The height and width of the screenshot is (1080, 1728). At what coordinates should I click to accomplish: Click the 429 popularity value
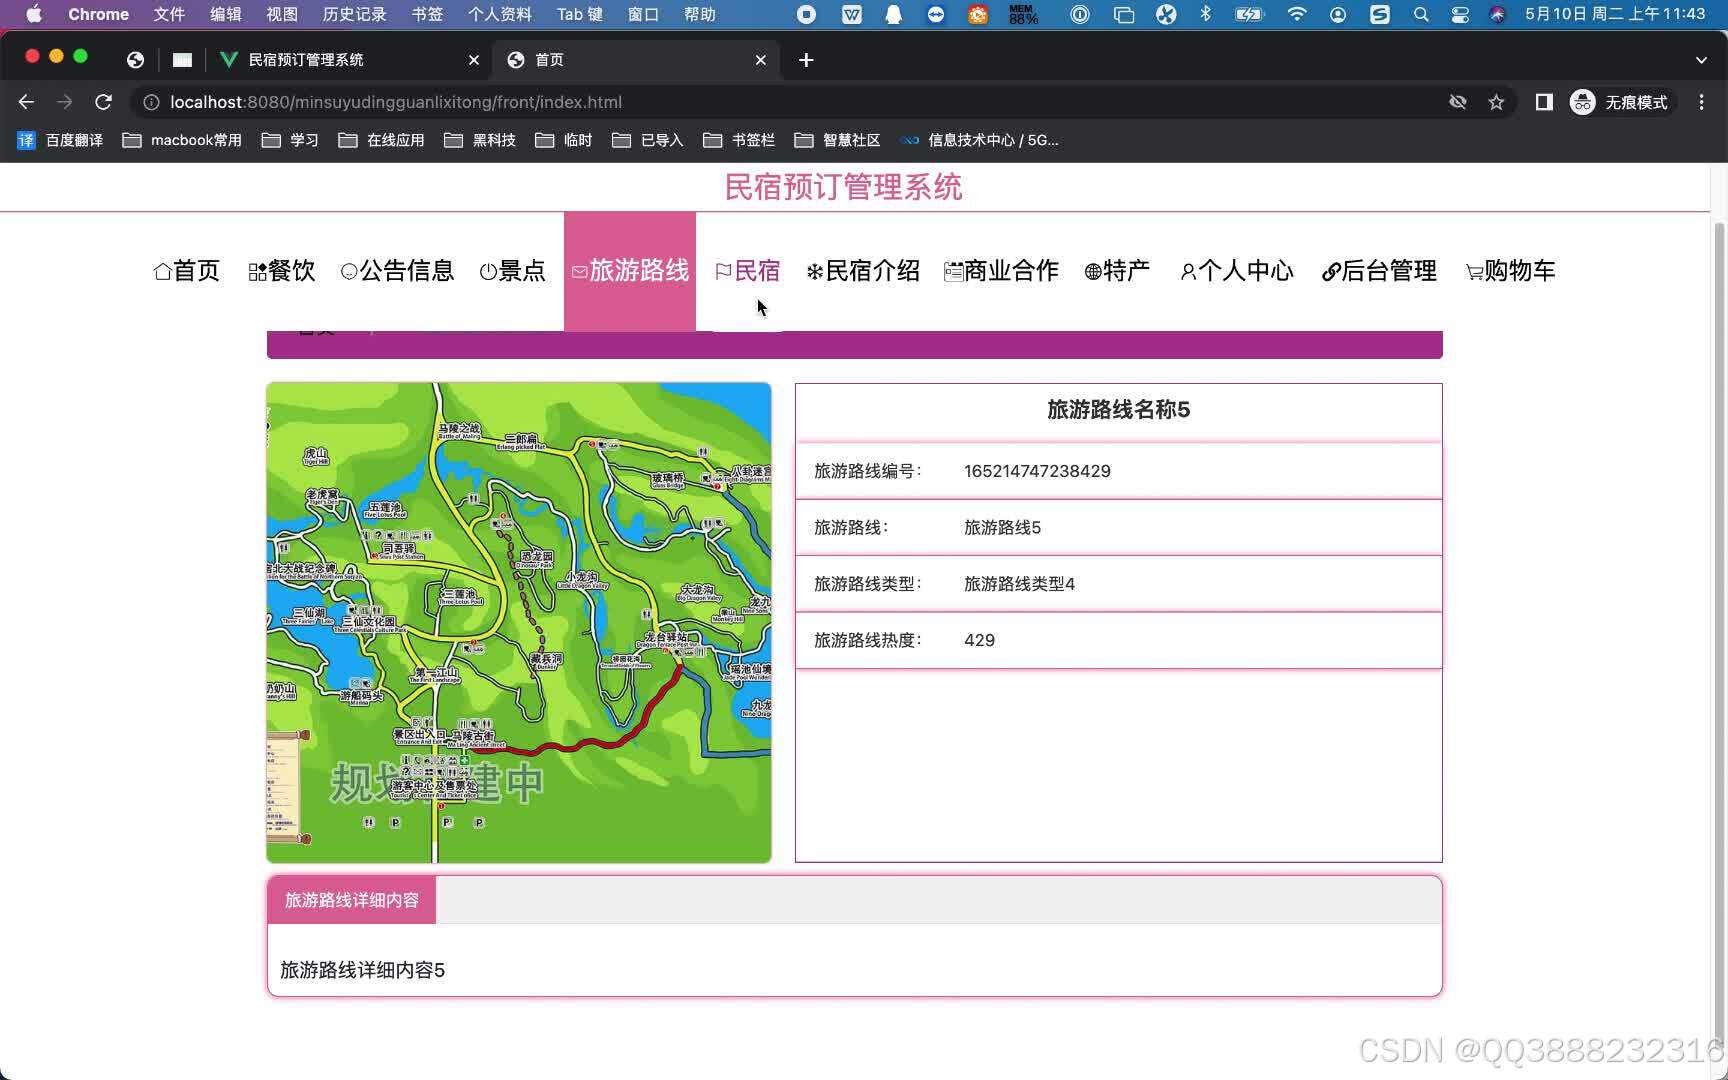pyautogui.click(x=979, y=640)
